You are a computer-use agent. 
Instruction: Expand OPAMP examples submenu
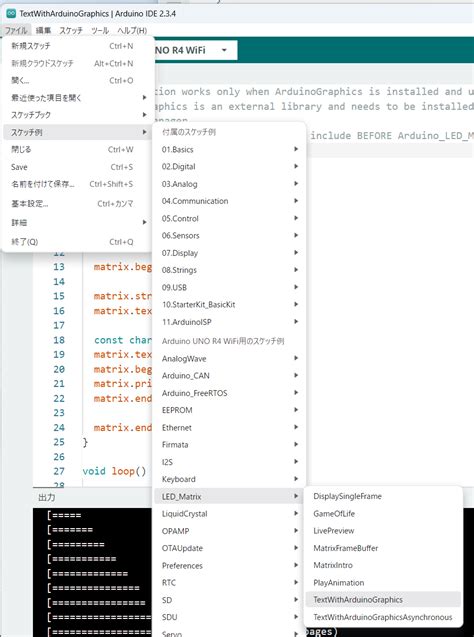click(229, 531)
